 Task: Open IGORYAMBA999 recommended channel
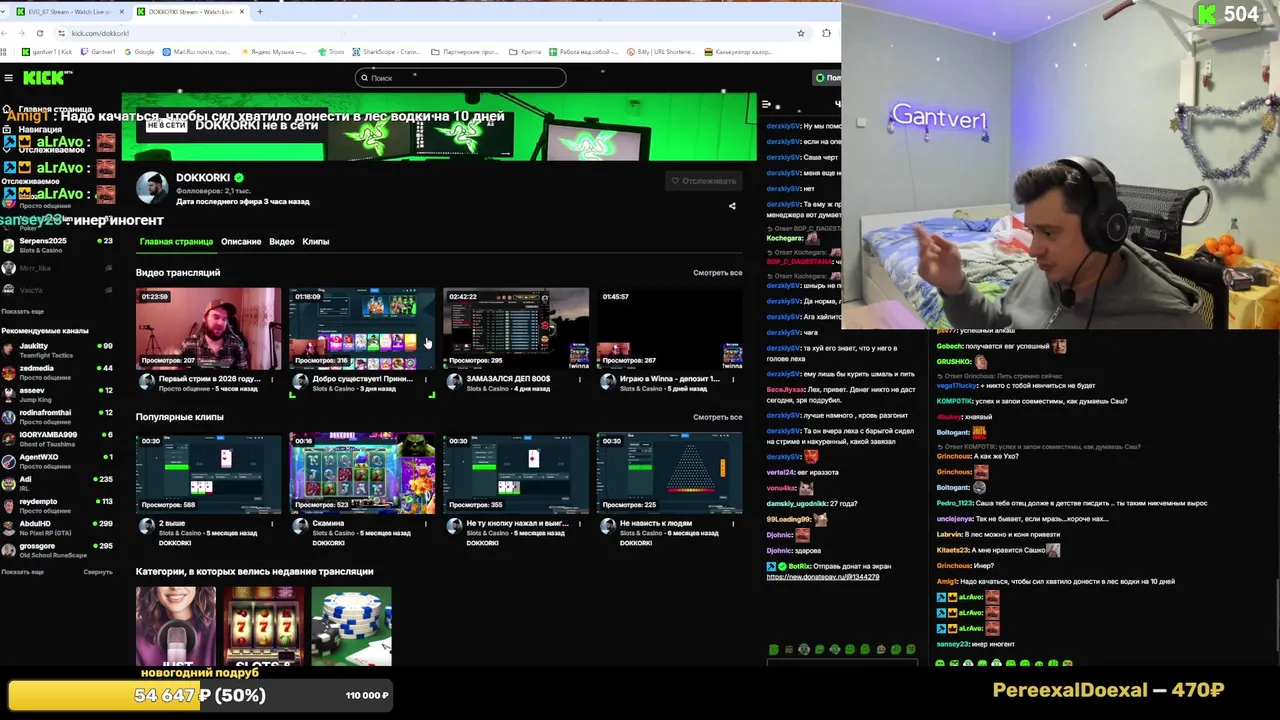point(57,439)
